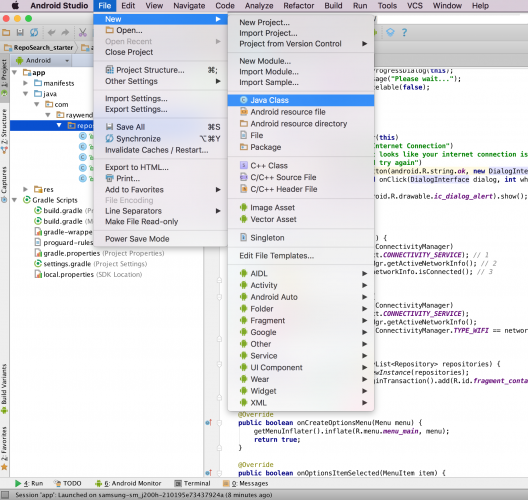Click the code fold marker beside onCreateOptionsMenu

pyautogui.click(x=219, y=423)
